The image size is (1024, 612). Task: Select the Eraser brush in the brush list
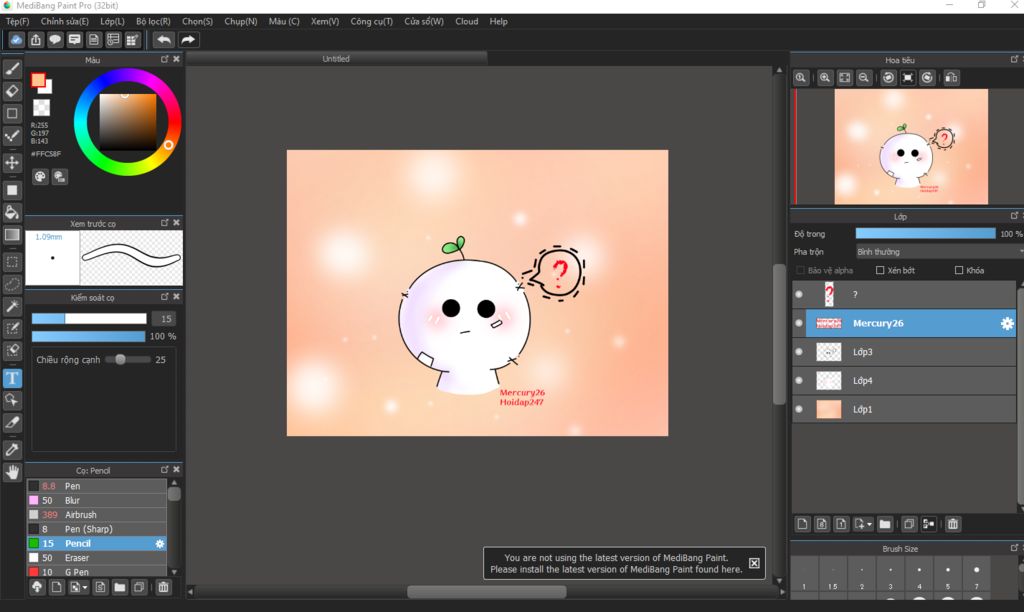tap(97, 558)
